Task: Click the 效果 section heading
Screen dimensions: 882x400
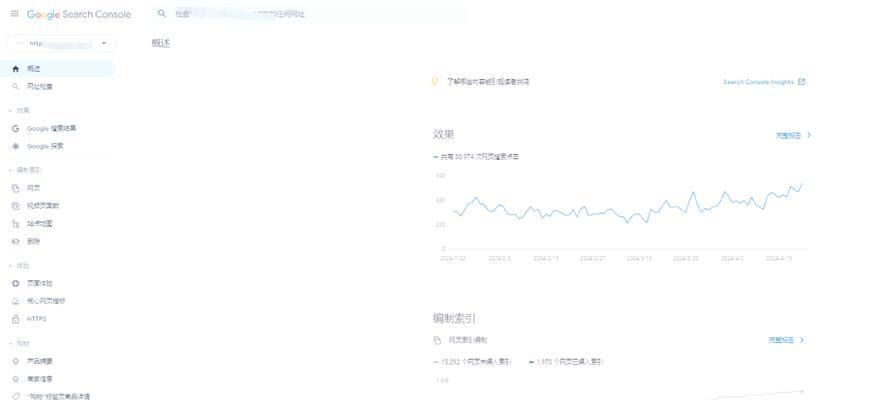Action: tap(443, 134)
